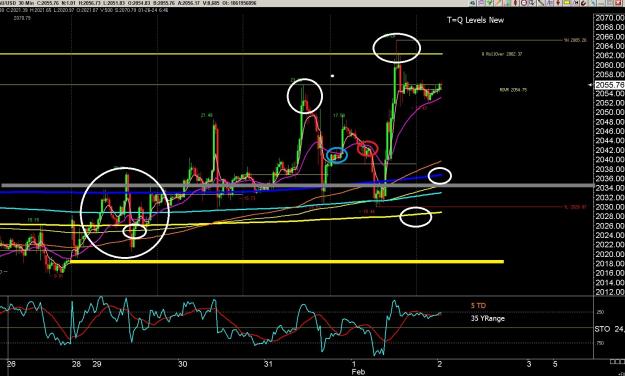
Task: Click the yellow bar icon in top toolbar
Action: coord(566,3)
